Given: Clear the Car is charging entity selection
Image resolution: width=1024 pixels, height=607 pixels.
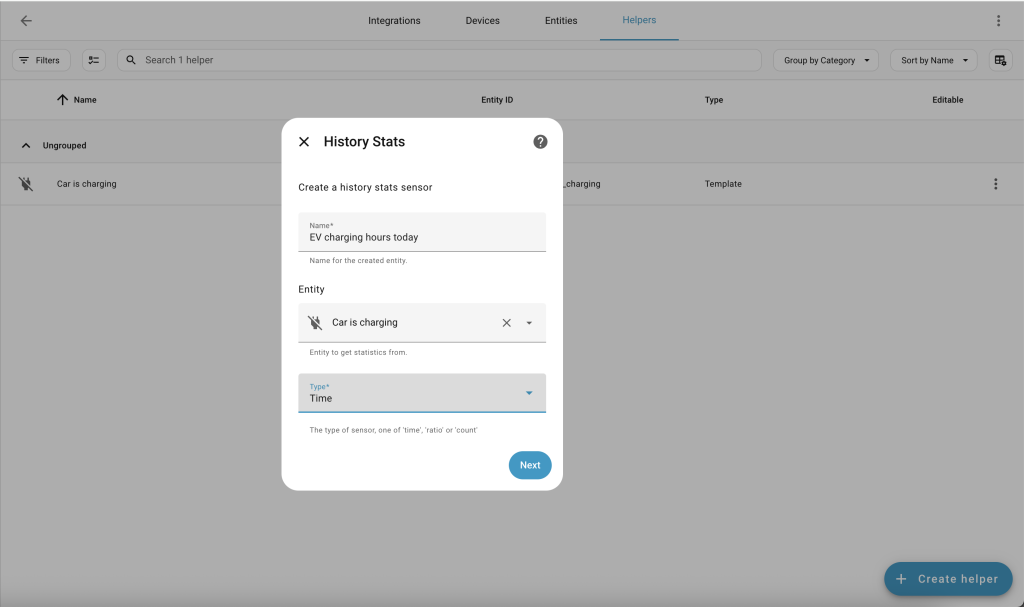Looking at the screenshot, I should [x=506, y=323].
